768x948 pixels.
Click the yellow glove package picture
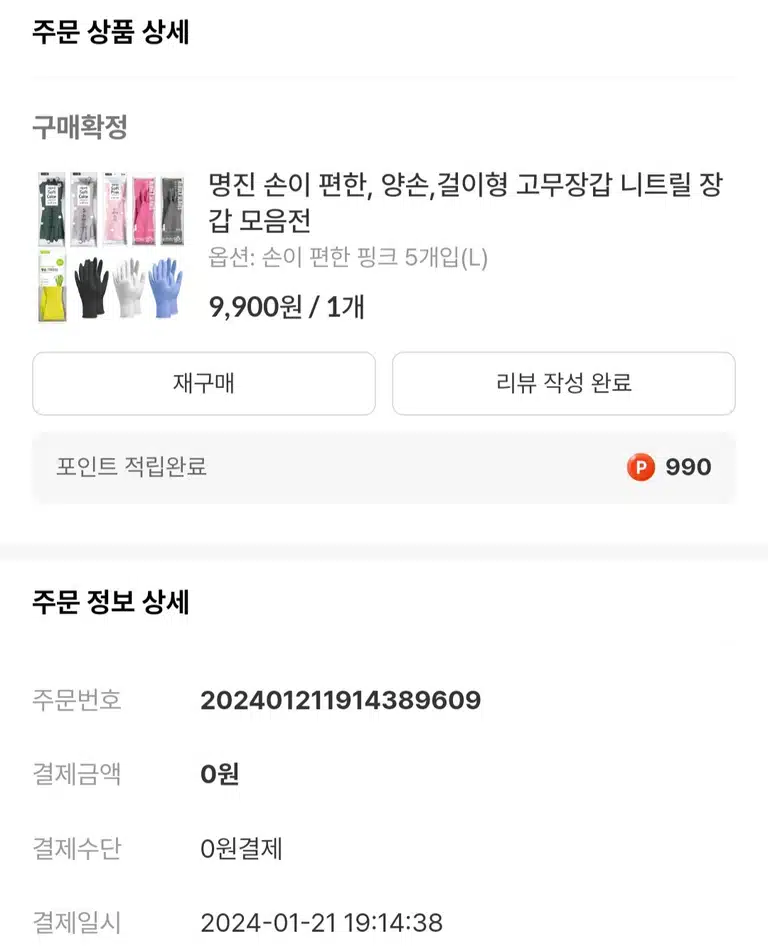(53, 285)
